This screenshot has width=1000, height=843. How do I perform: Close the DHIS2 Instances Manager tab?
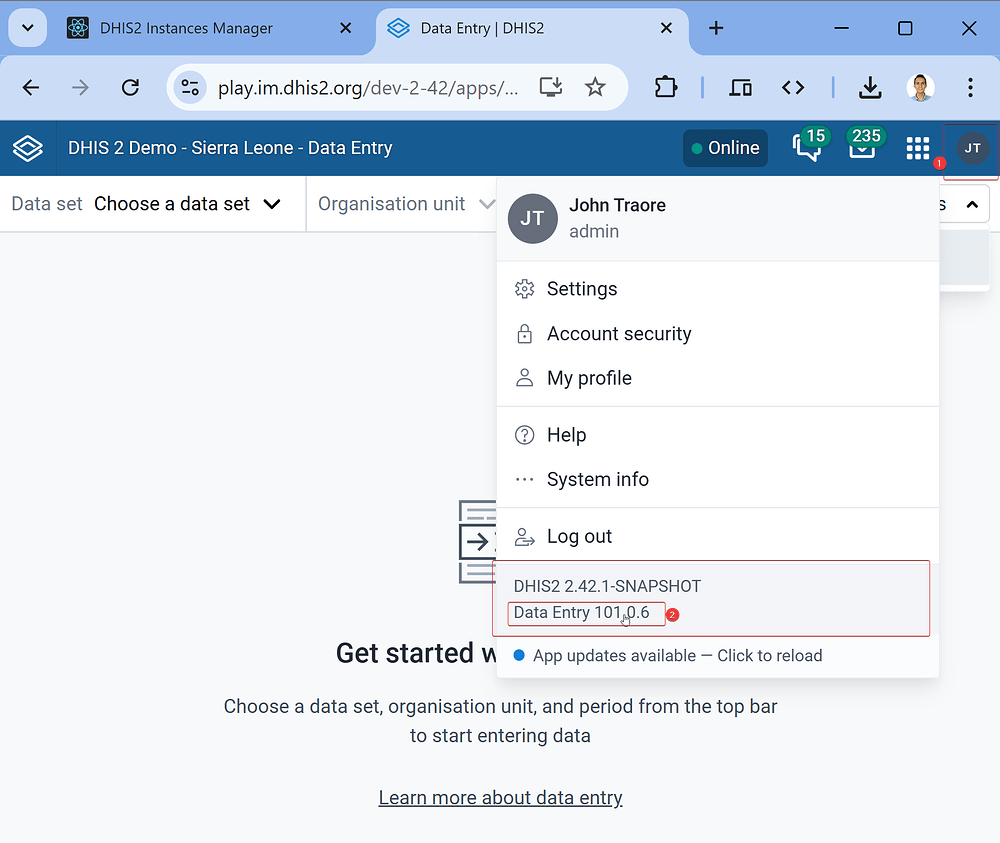coord(346,28)
